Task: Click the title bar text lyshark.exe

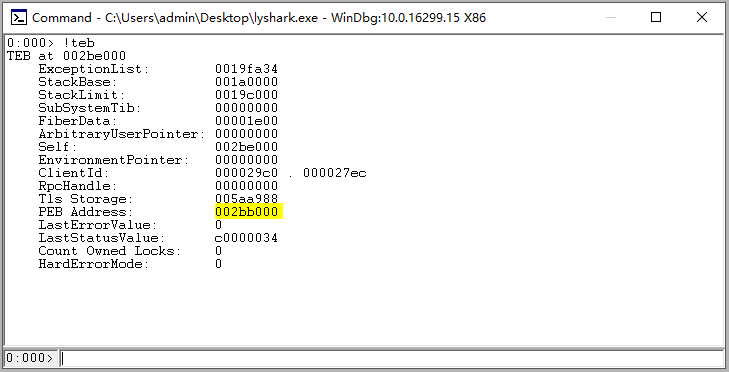Action: tap(285, 18)
